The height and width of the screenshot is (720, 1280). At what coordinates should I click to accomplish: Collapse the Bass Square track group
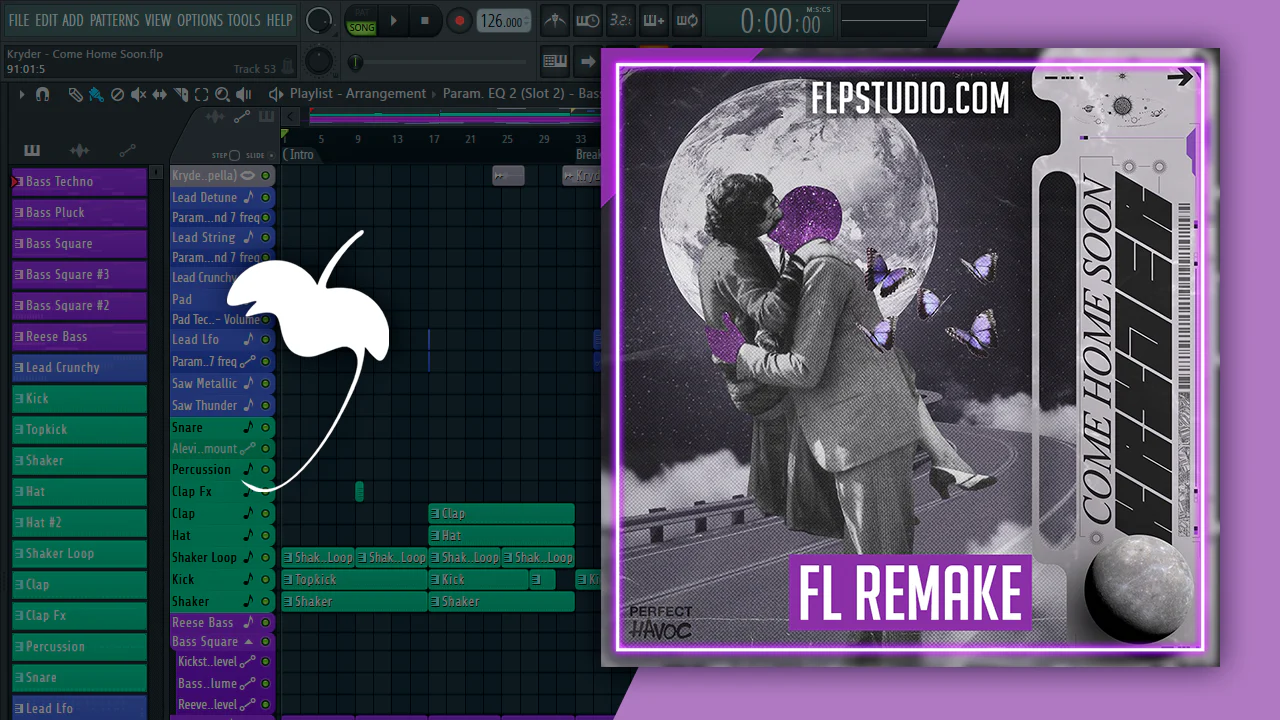(x=248, y=642)
